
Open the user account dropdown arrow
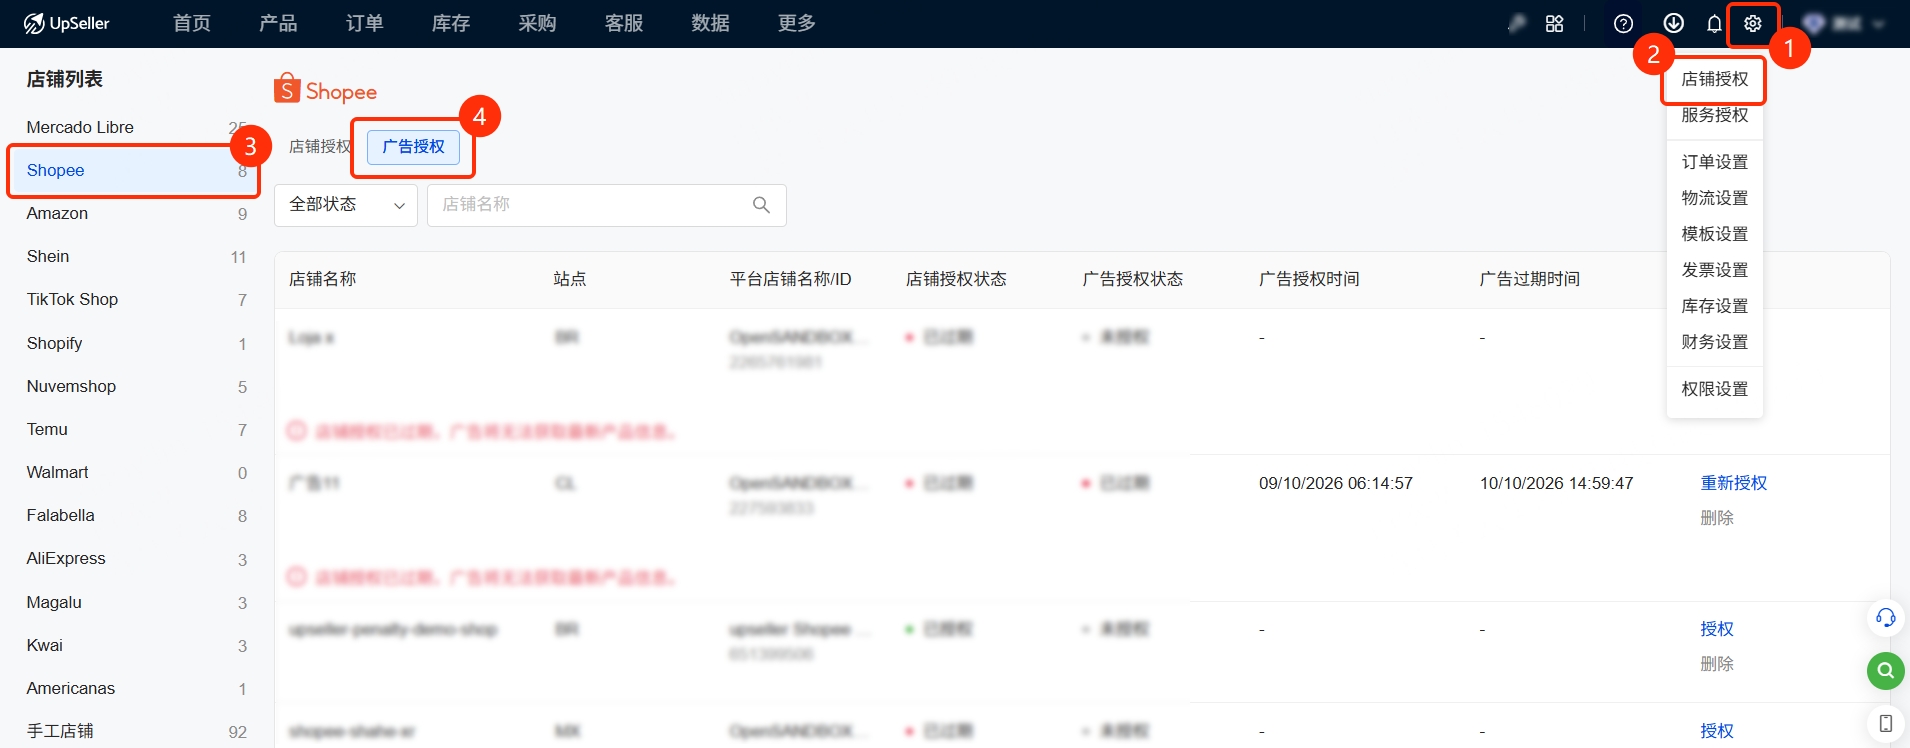coord(1878,24)
